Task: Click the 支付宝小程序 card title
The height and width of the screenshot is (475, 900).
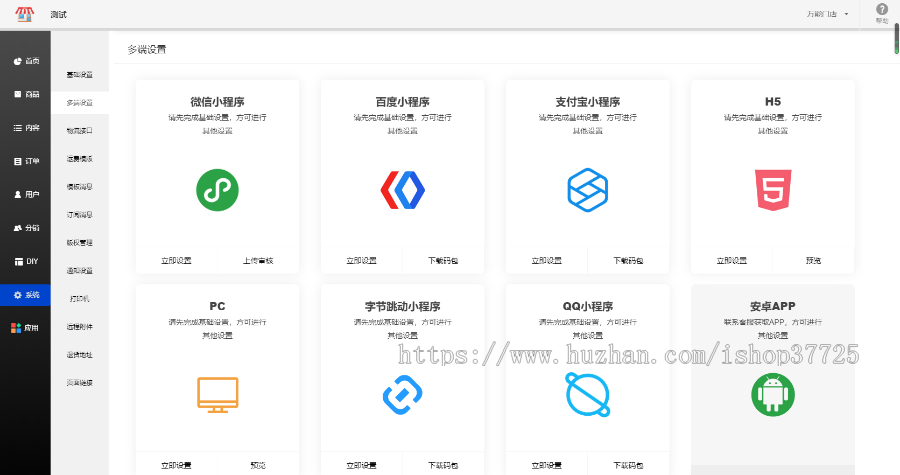Action: [588, 102]
